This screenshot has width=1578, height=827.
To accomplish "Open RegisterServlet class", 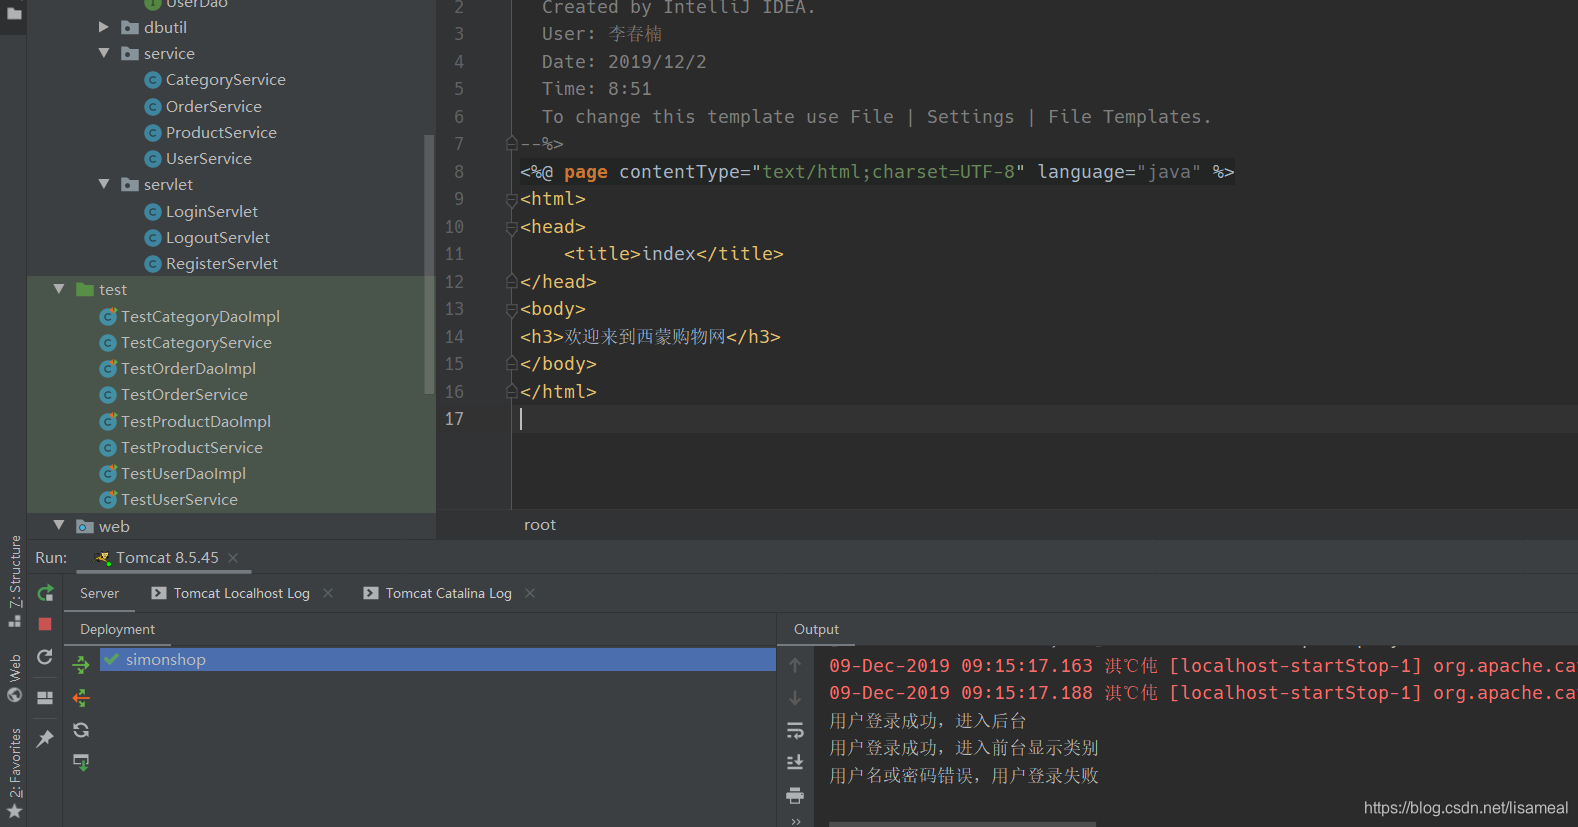I will click(x=221, y=263).
